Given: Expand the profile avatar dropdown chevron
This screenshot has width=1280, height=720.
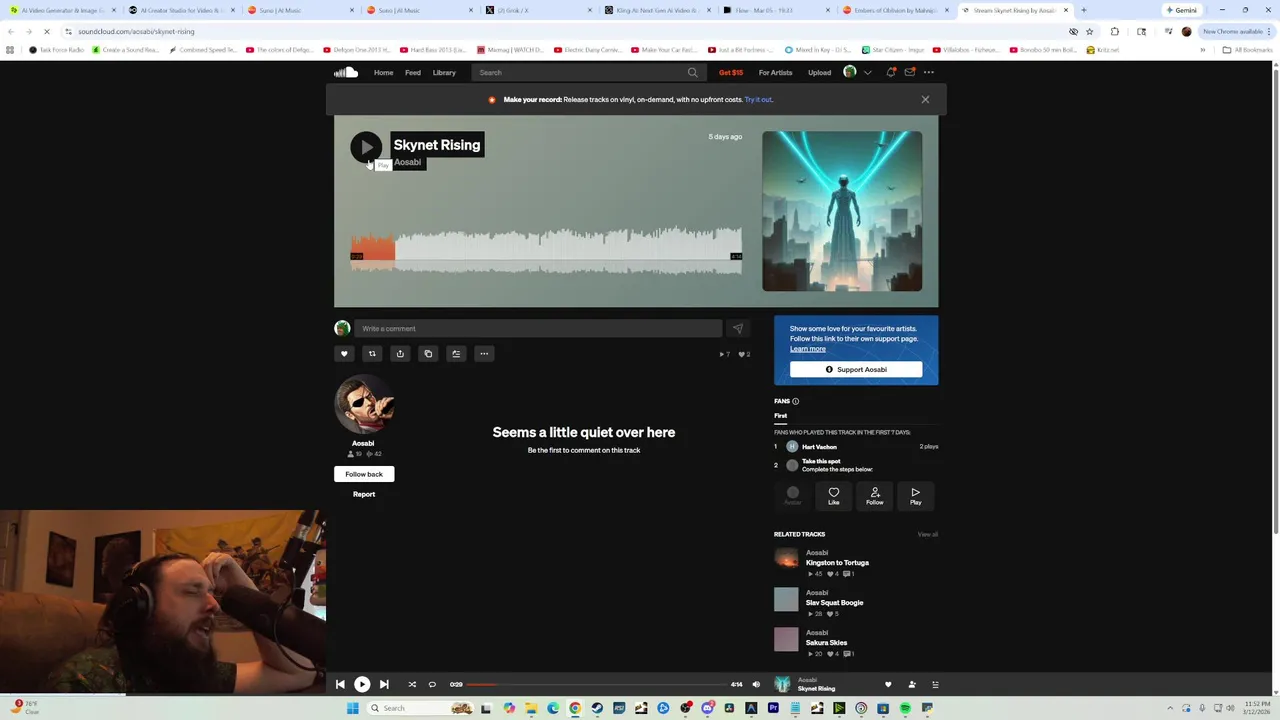Looking at the screenshot, I should point(867,72).
